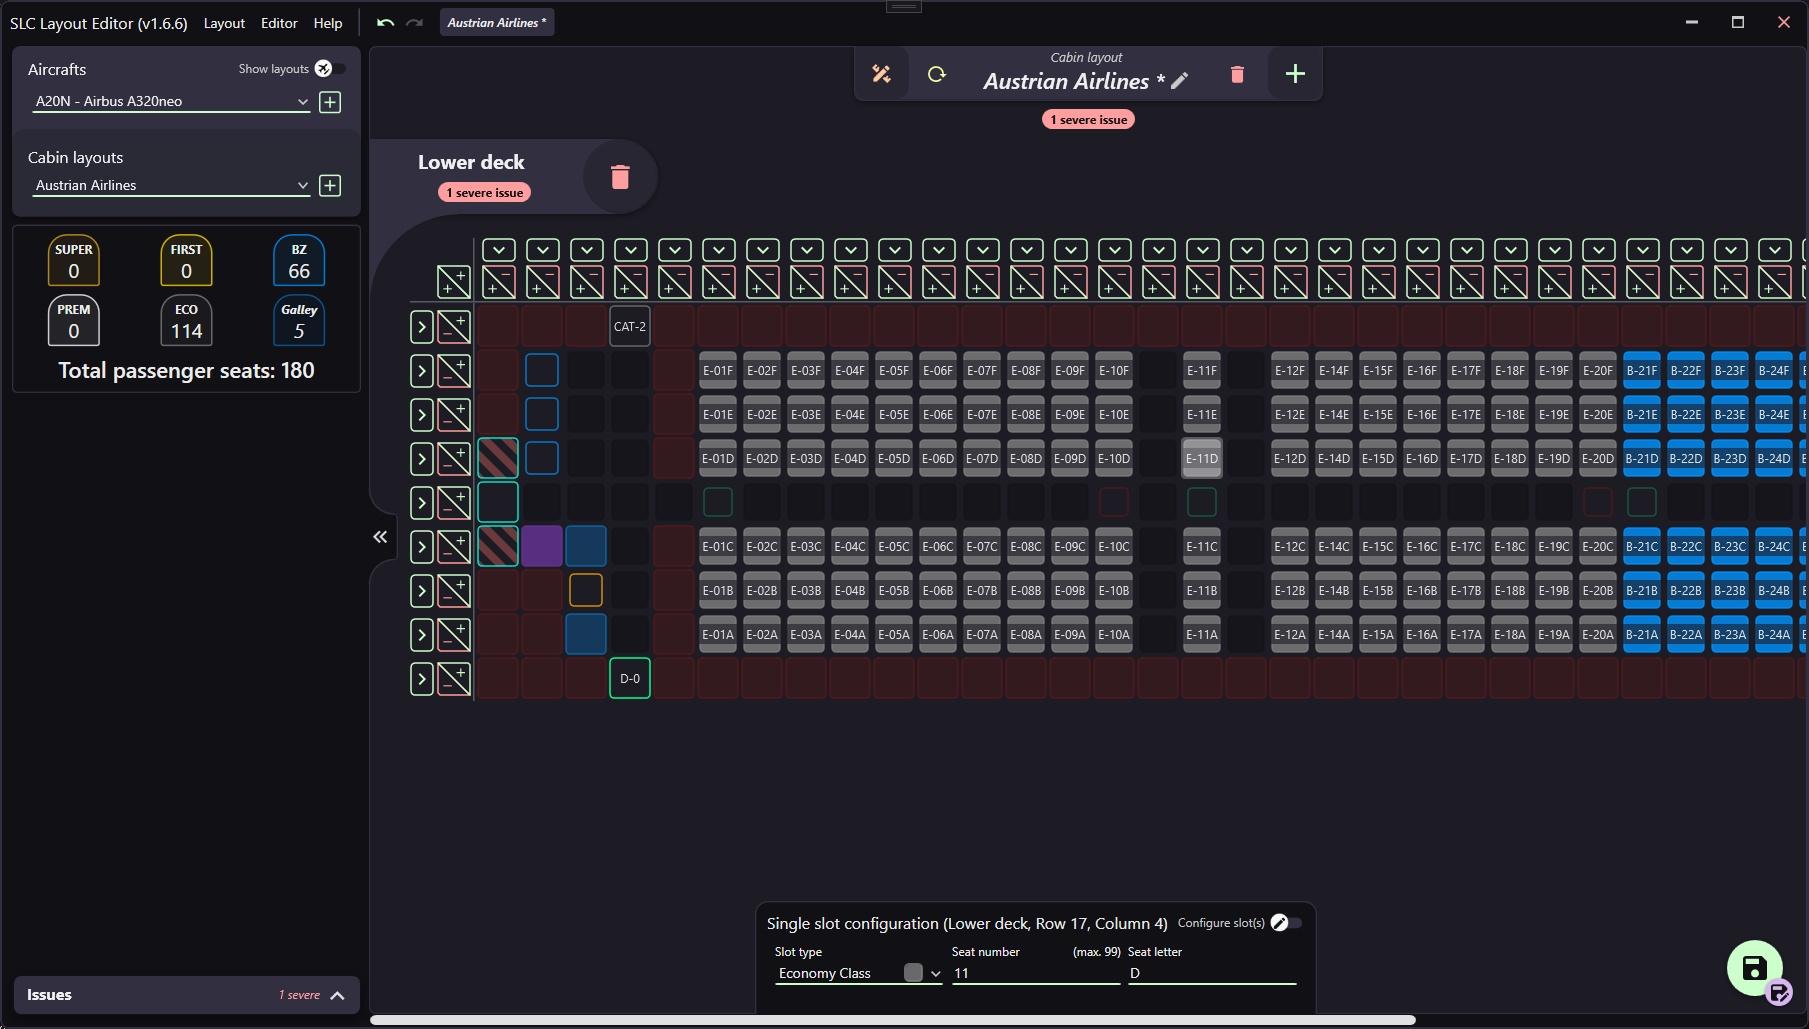
Task: Open the A20N Airbus A320neo aircraft dropdown
Action: (170, 101)
